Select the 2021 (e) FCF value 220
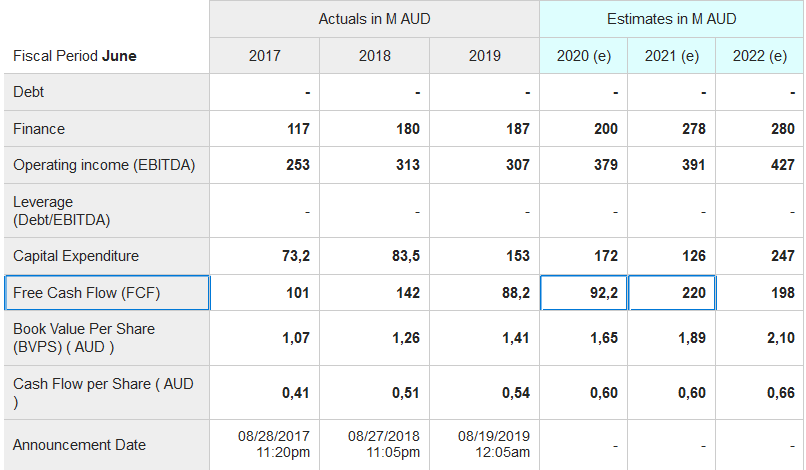 click(672, 293)
